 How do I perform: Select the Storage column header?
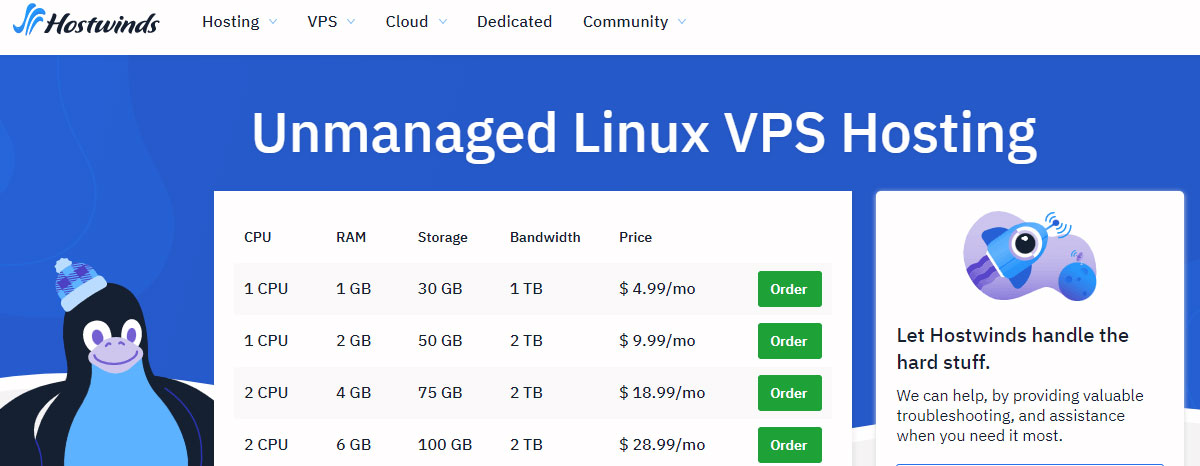pyautogui.click(x=443, y=238)
